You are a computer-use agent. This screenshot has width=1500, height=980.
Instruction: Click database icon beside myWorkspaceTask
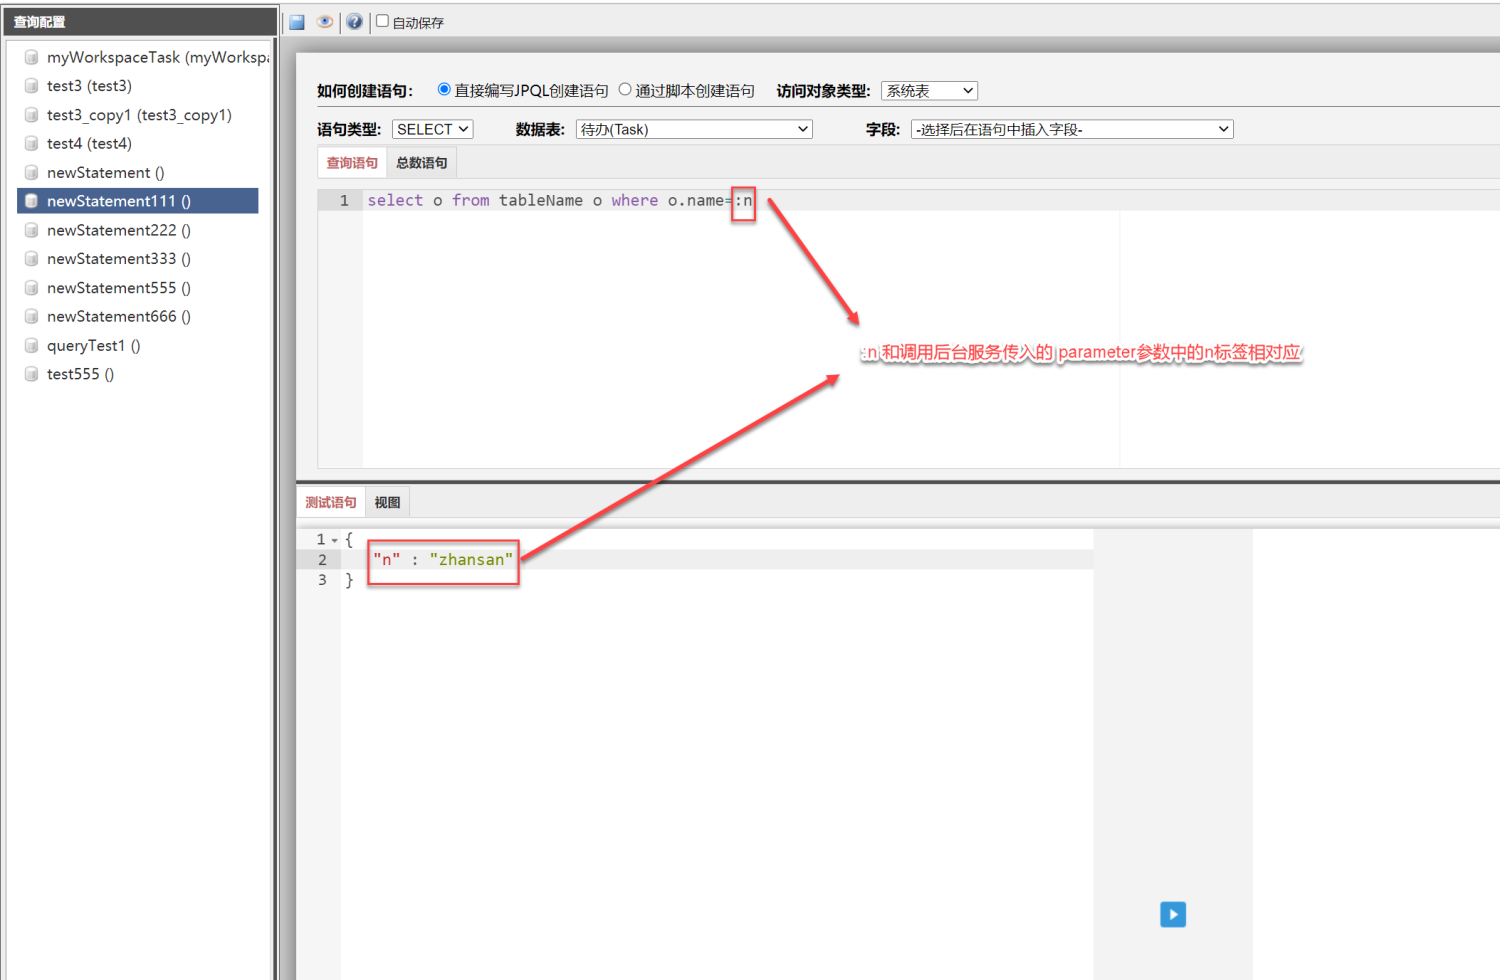click(x=31, y=58)
